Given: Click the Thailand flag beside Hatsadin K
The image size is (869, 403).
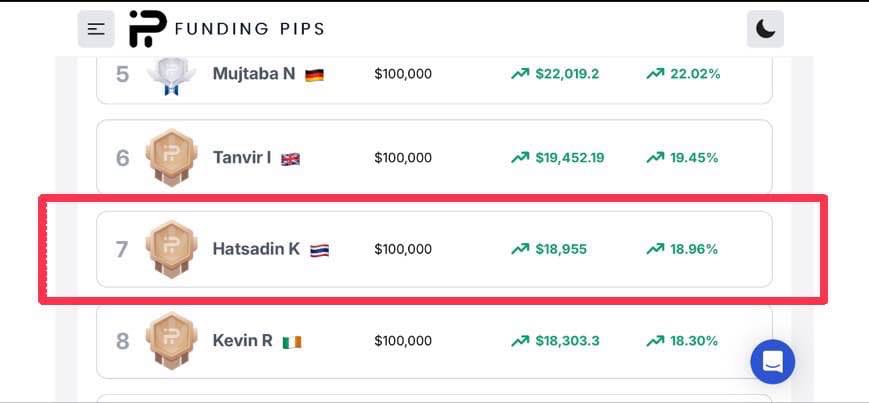Looking at the screenshot, I should click(319, 250).
